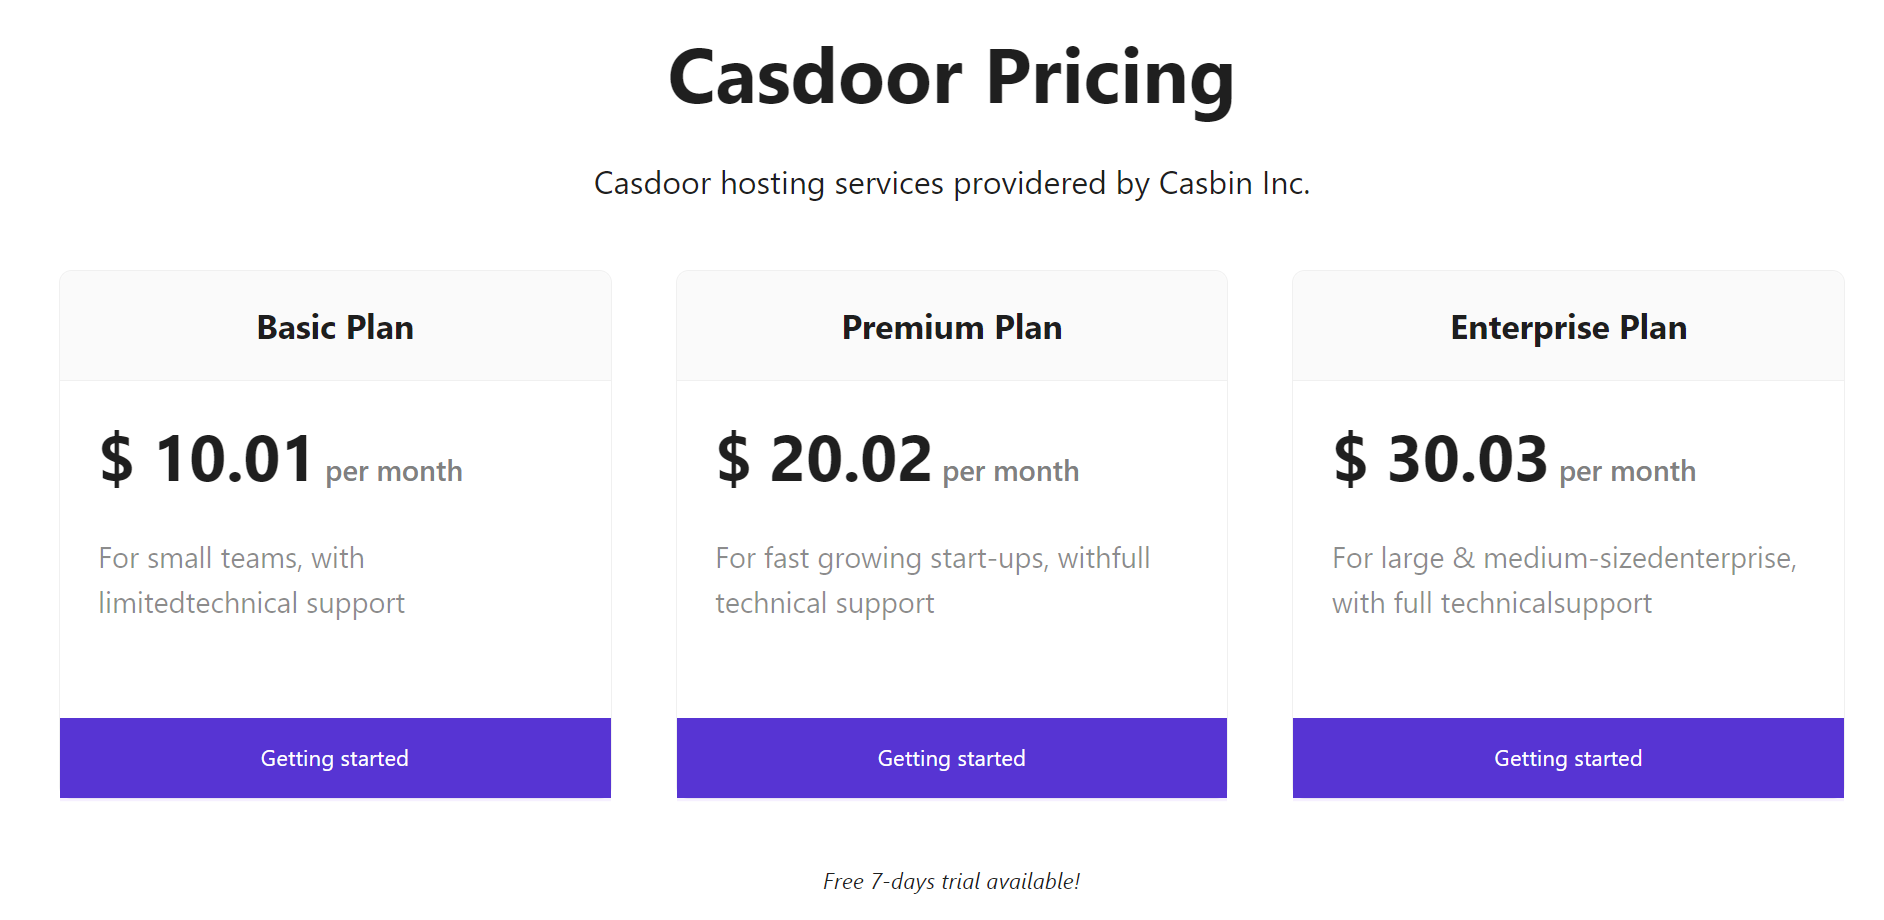Click the Premium Plan start-ups description text
Viewport: 1884px width, 920px height.
[x=932, y=580]
